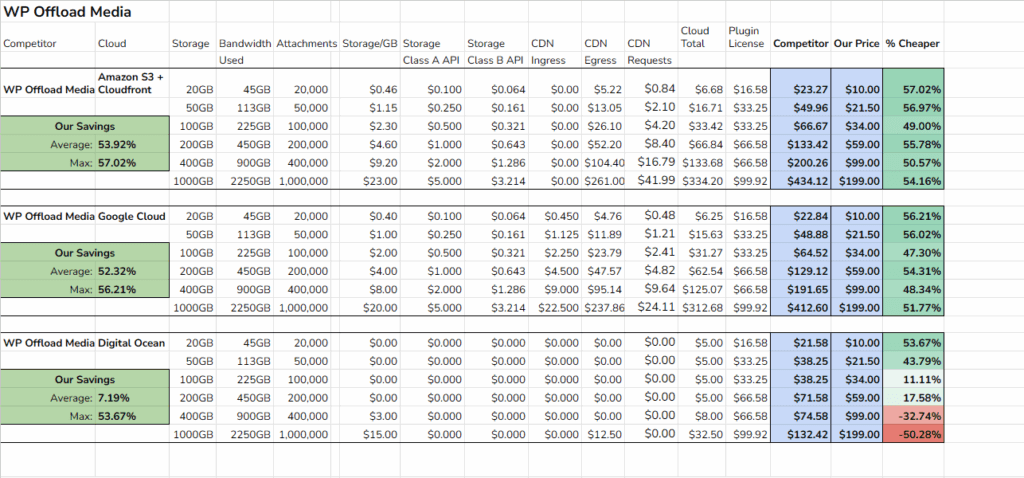Select the 56.02% cheaper cell
The image size is (1024, 478).
click(x=913, y=234)
